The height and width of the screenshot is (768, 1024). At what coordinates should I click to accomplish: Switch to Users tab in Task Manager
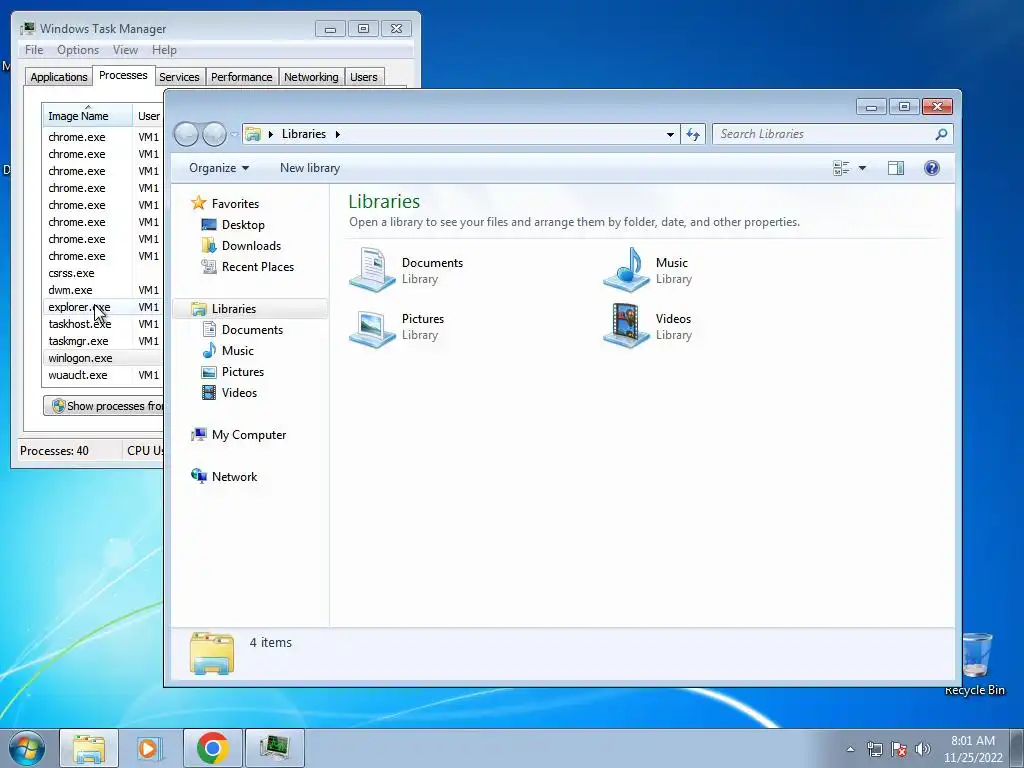pos(364,77)
